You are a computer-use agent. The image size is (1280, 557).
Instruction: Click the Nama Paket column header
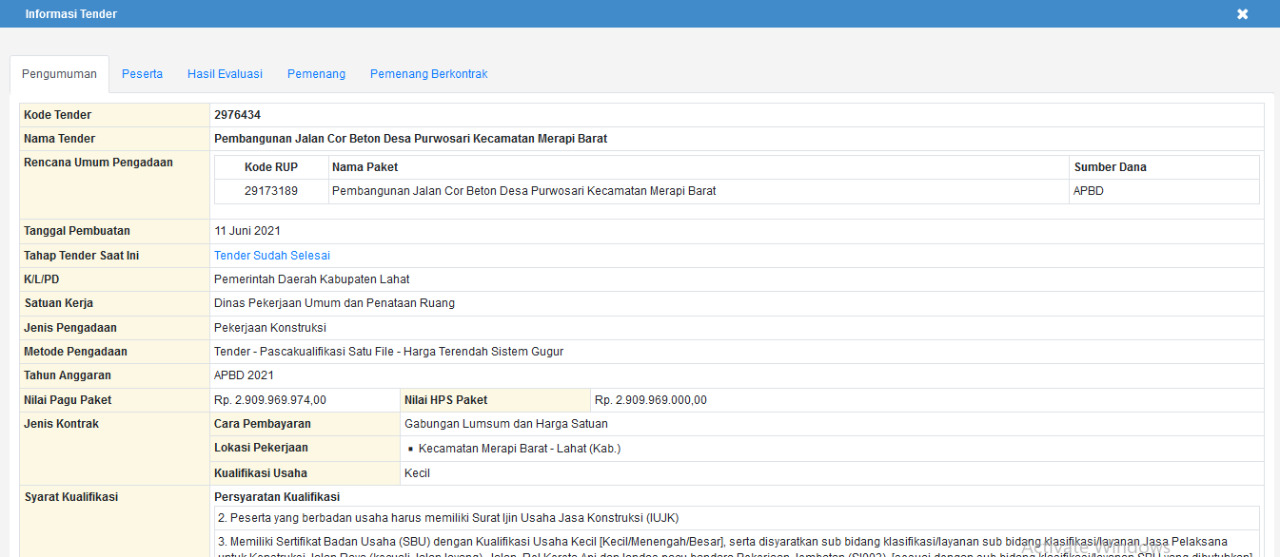[365, 167]
